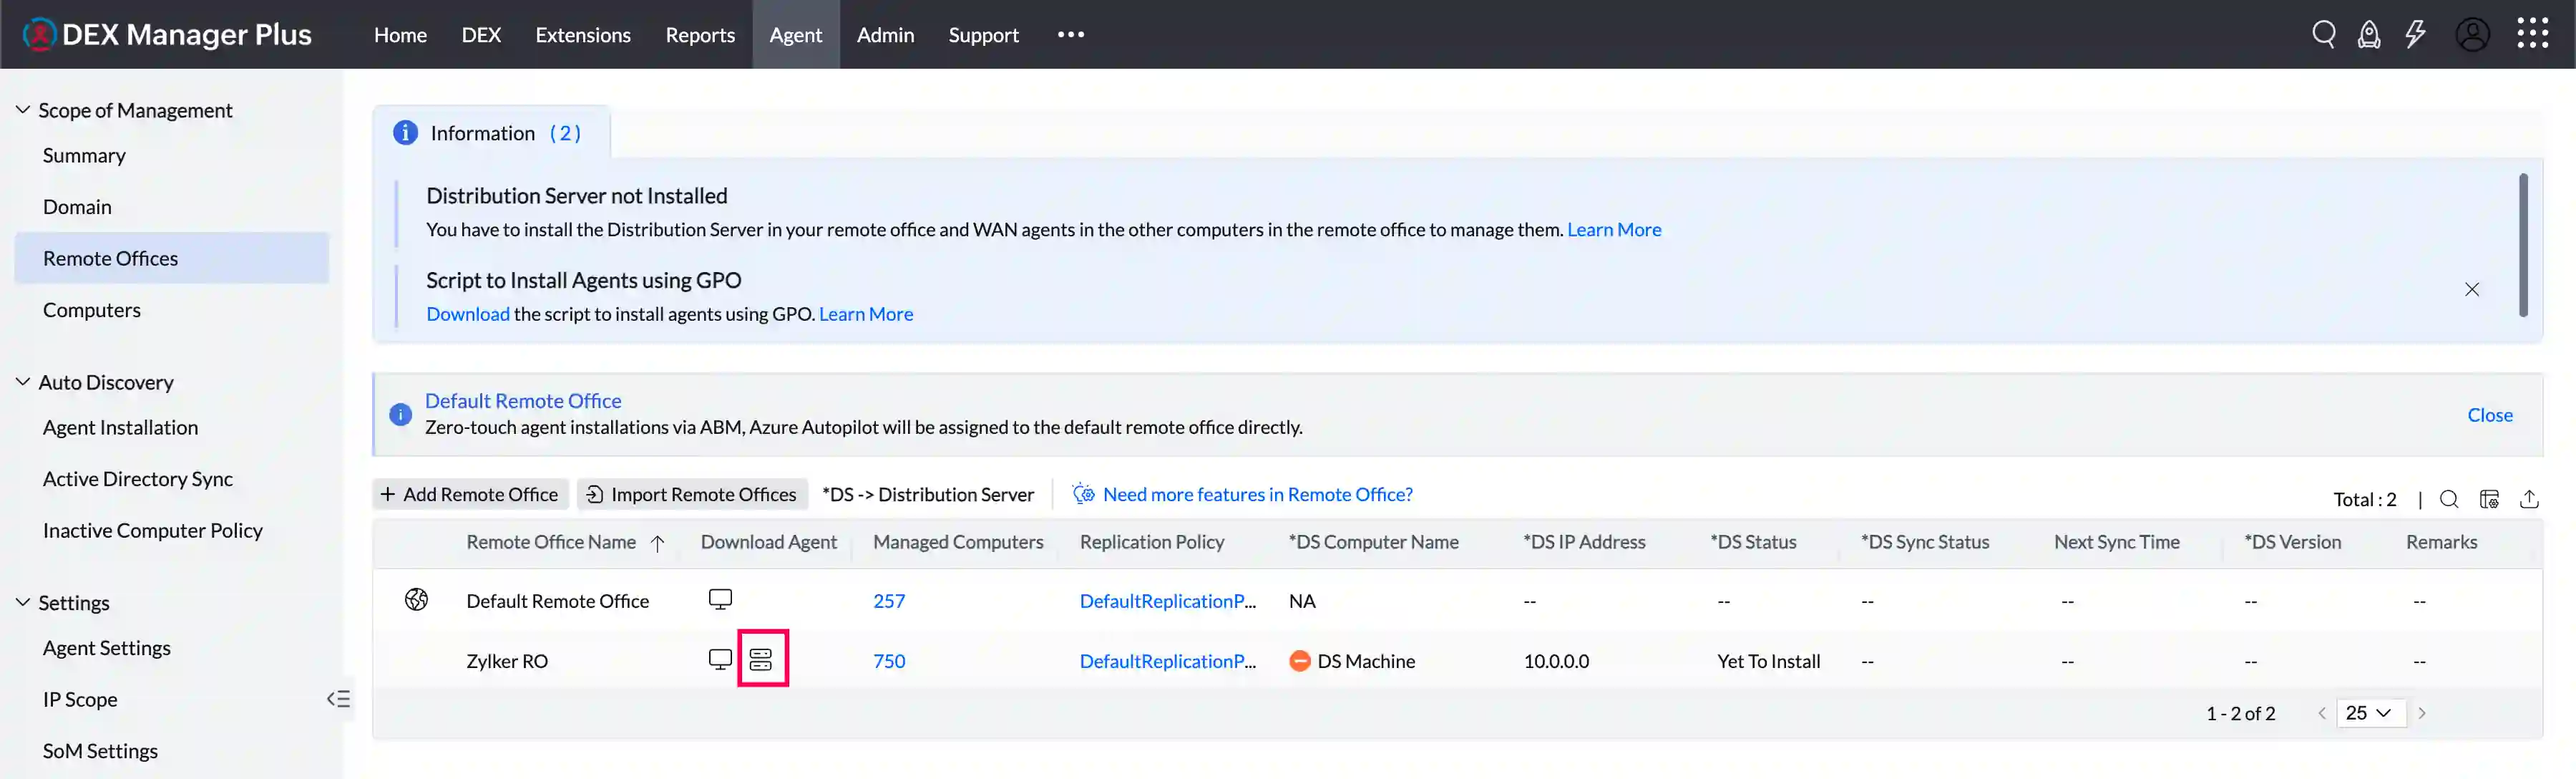Click the Add Remote Office button
The width and height of the screenshot is (2576, 779).
pos(470,494)
